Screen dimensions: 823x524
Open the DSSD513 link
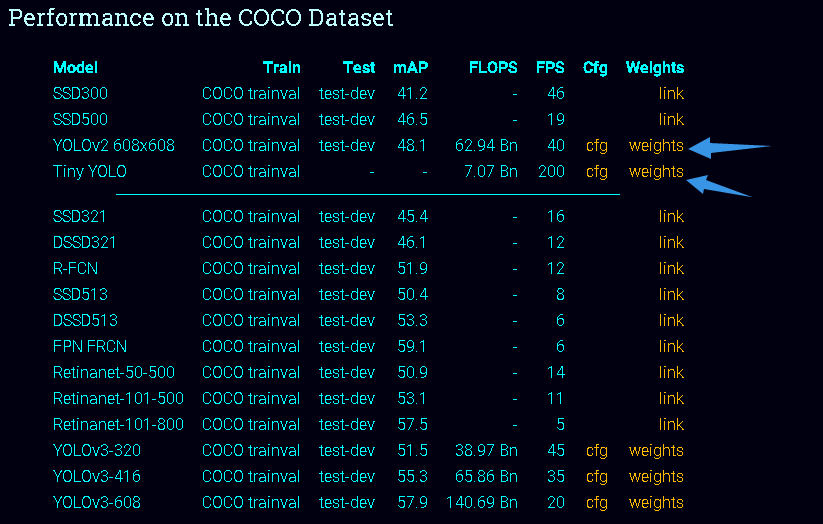pos(671,320)
